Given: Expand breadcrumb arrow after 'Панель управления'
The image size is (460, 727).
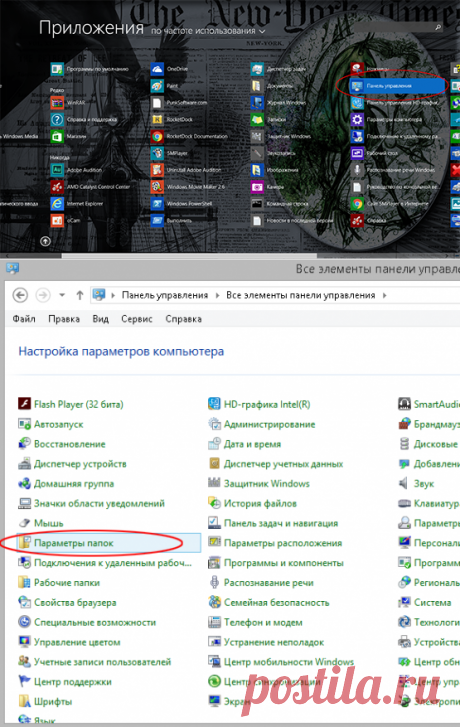Looking at the screenshot, I should (217, 295).
